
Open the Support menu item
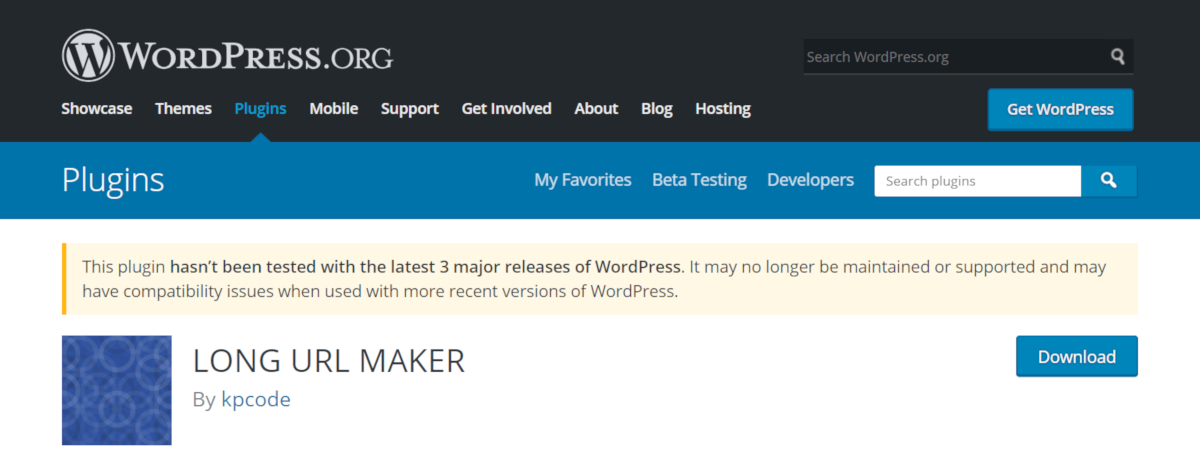(x=409, y=109)
